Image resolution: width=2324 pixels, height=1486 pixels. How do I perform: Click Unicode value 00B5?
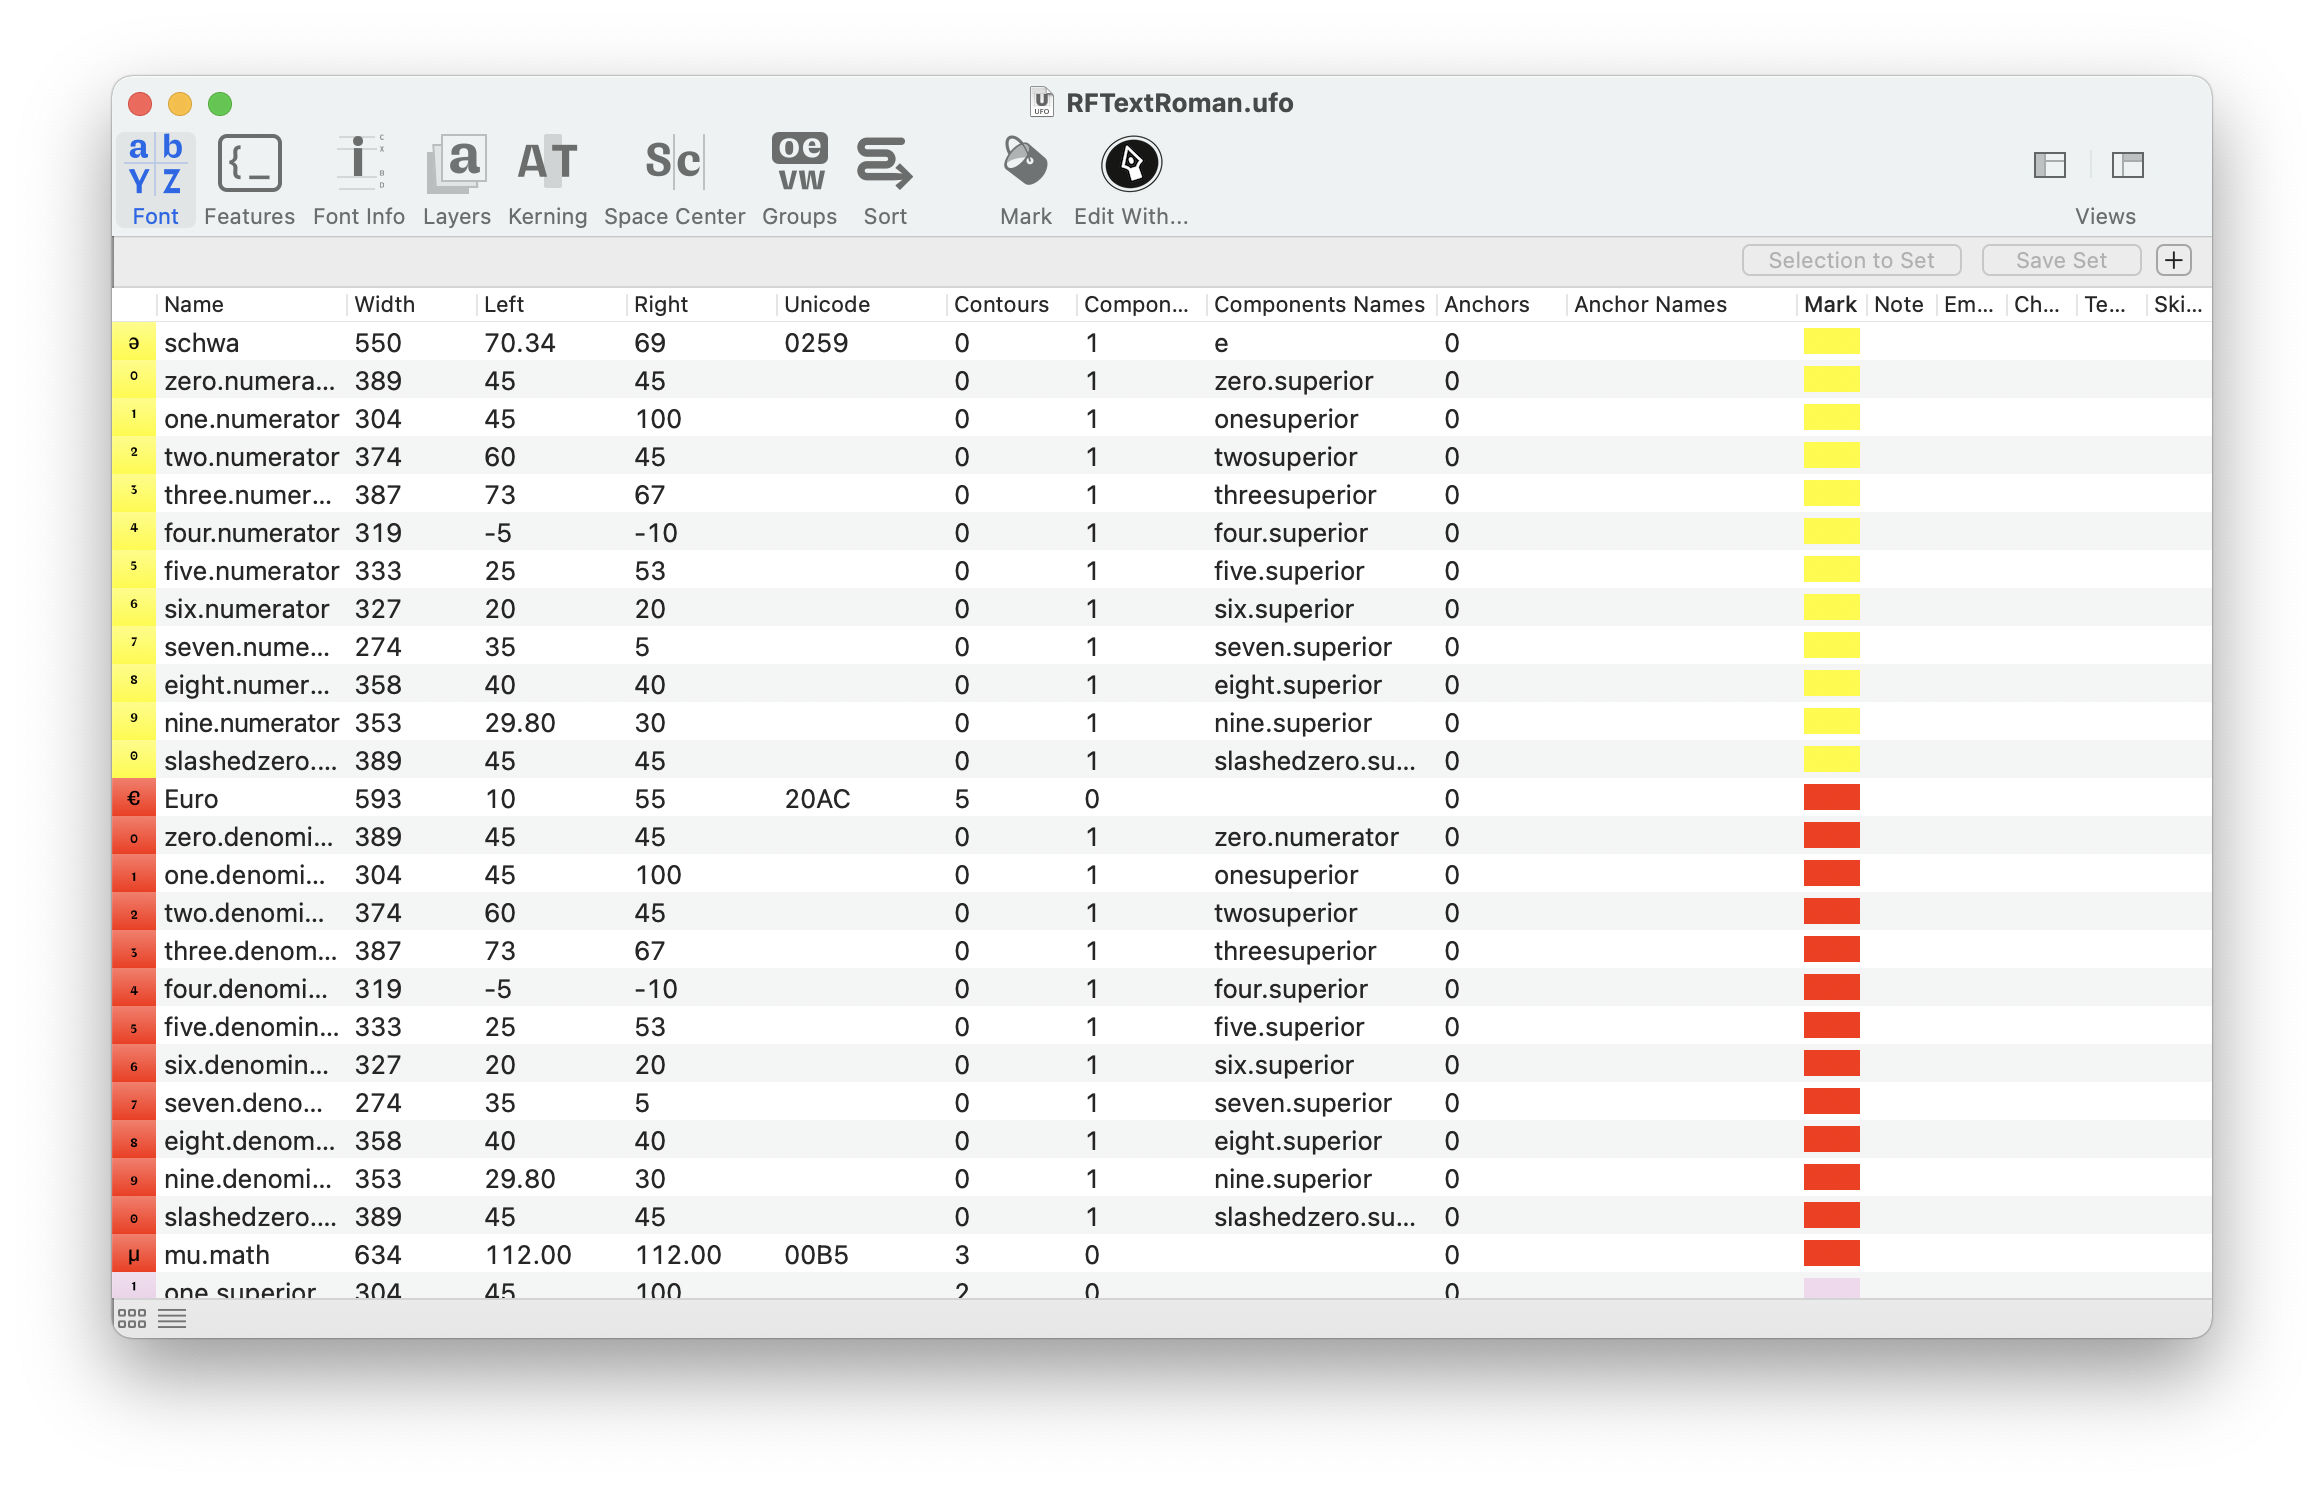coord(816,1255)
